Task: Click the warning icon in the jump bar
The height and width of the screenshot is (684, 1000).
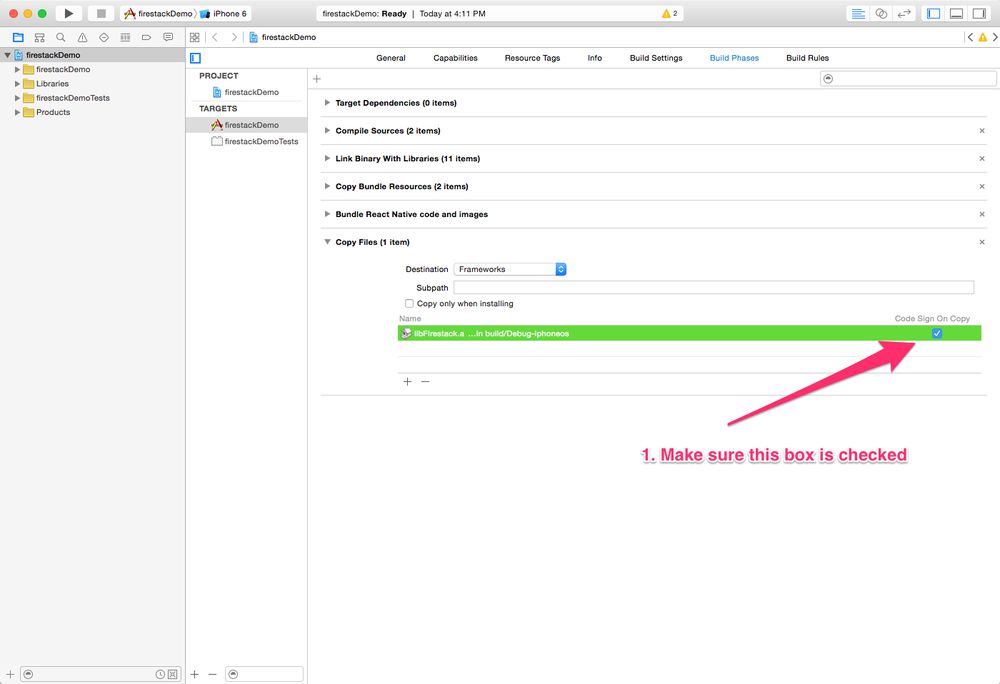Action: [983, 38]
